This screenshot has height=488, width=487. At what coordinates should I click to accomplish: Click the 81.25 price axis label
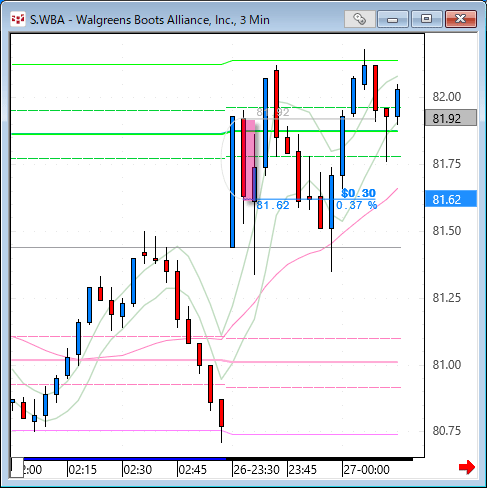click(447, 298)
